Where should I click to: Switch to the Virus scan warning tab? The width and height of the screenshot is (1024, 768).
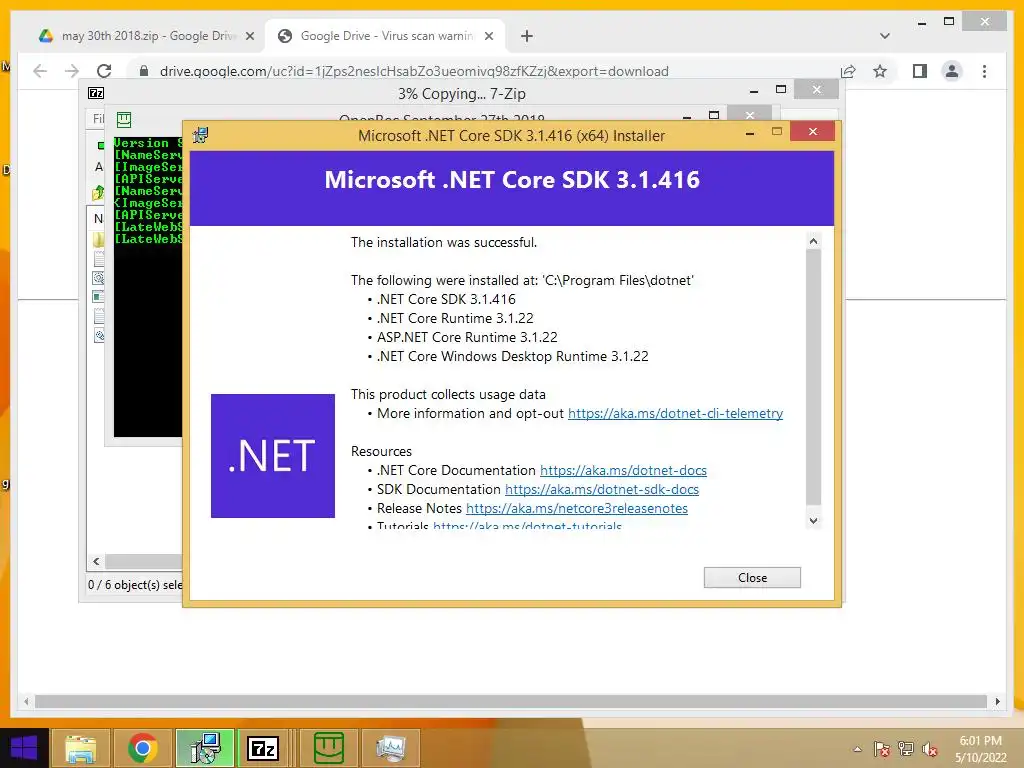pyautogui.click(x=385, y=36)
